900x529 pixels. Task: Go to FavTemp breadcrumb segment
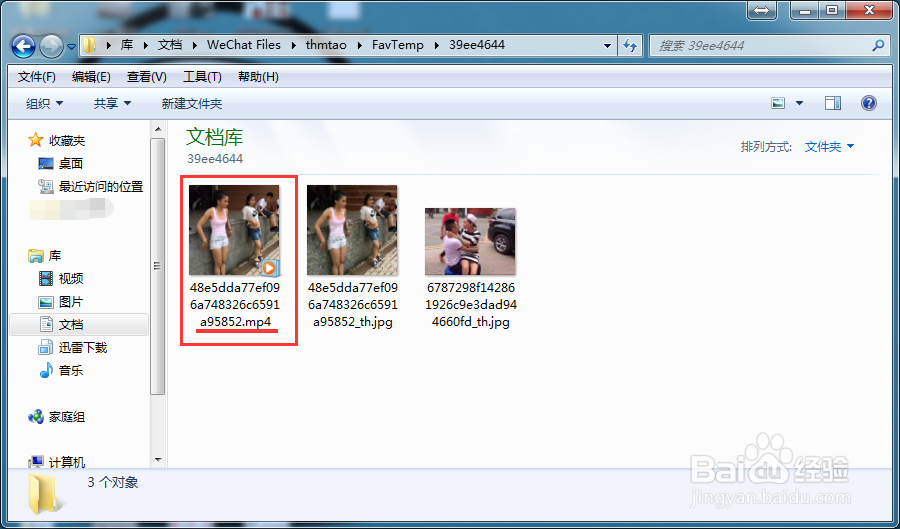tap(398, 45)
